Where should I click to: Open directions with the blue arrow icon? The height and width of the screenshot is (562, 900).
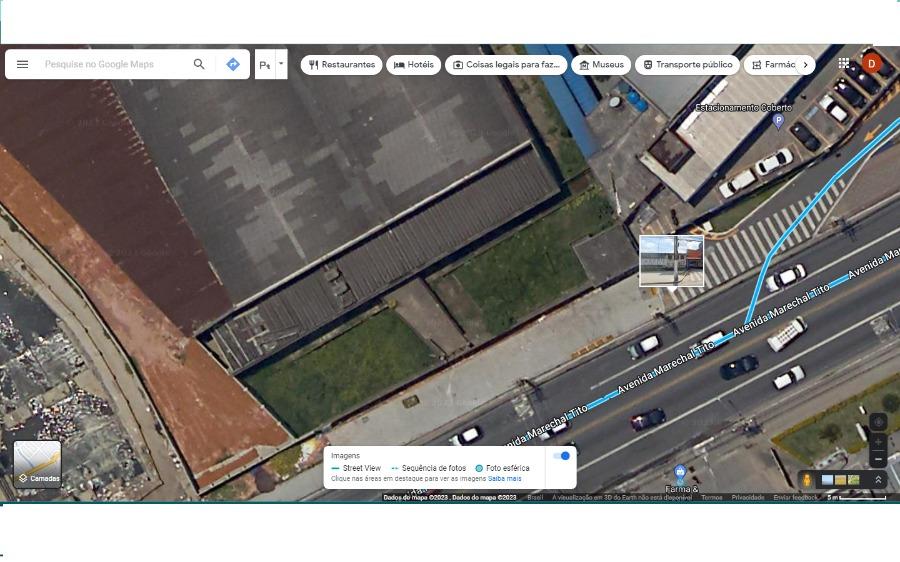coord(233,64)
